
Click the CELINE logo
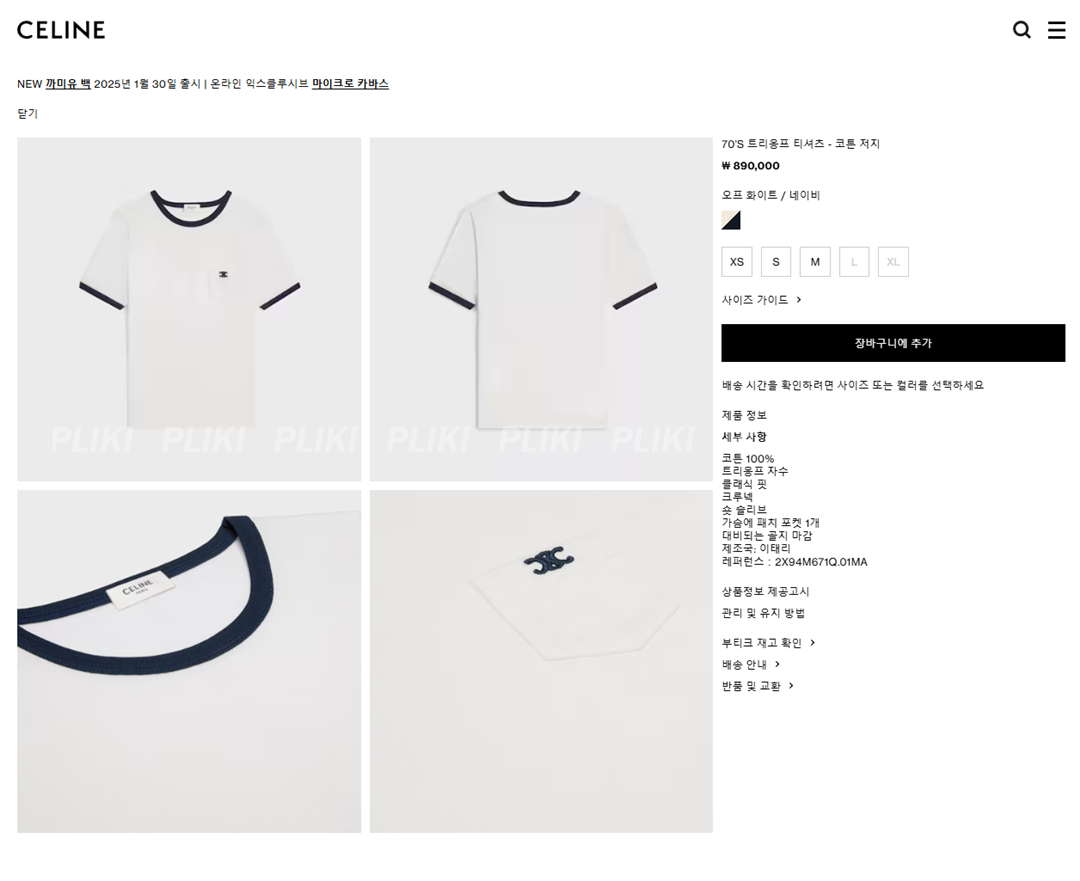coord(61,30)
